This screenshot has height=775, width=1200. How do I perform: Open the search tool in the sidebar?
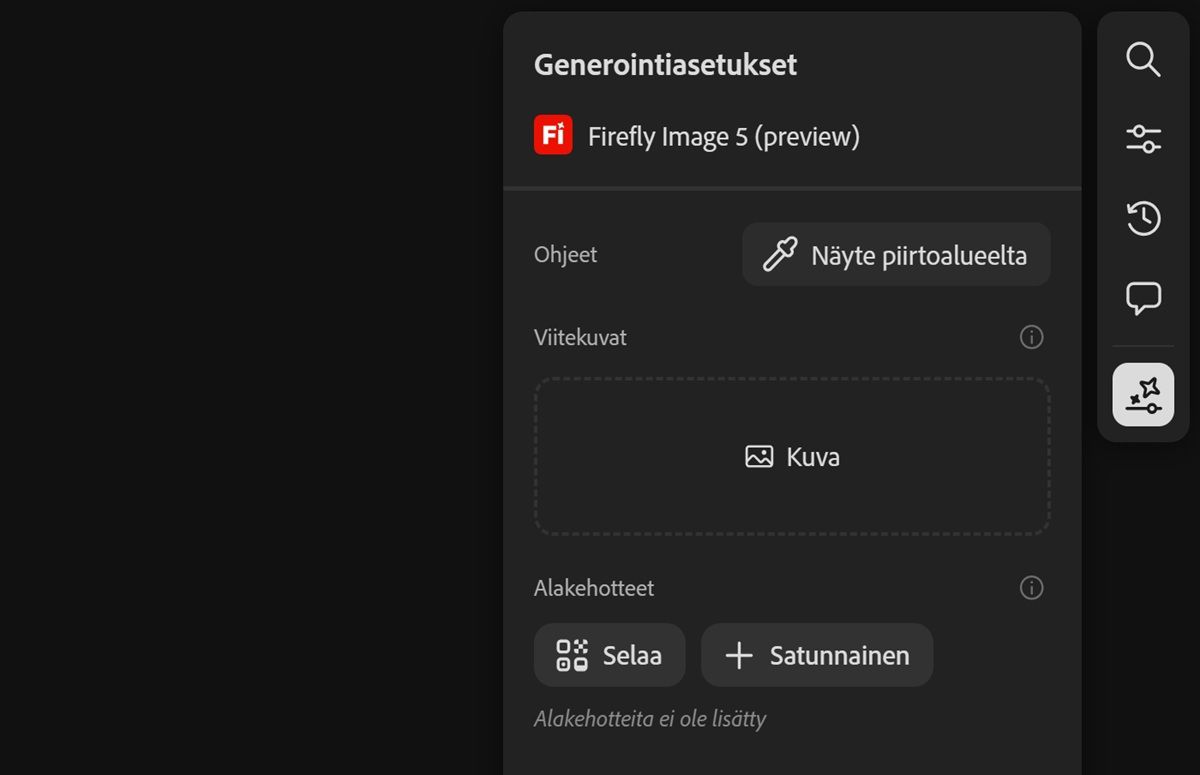coord(1143,60)
